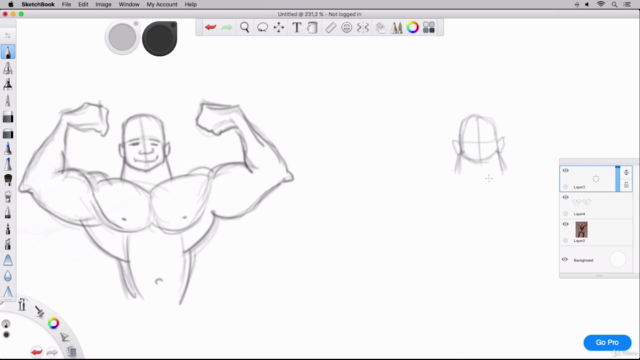Enable the Ruler guide tool
This screenshot has height=360, width=640.
pyautogui.click(x=330, y=27)
